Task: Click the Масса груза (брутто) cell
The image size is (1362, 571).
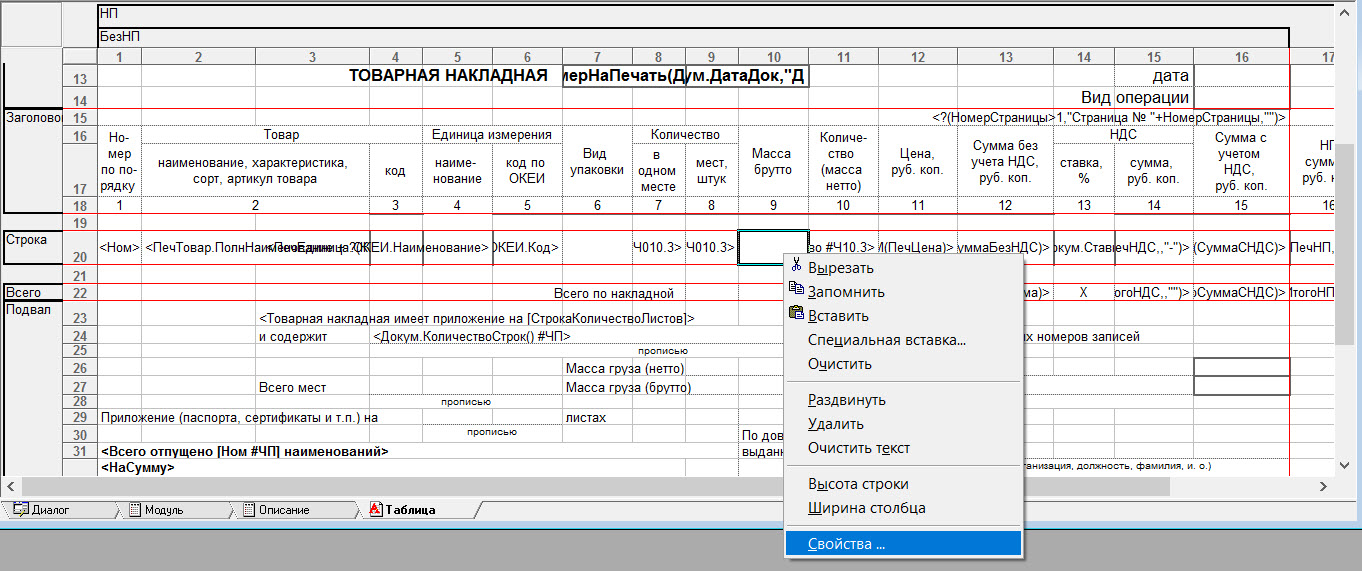Action: point(628,387)
